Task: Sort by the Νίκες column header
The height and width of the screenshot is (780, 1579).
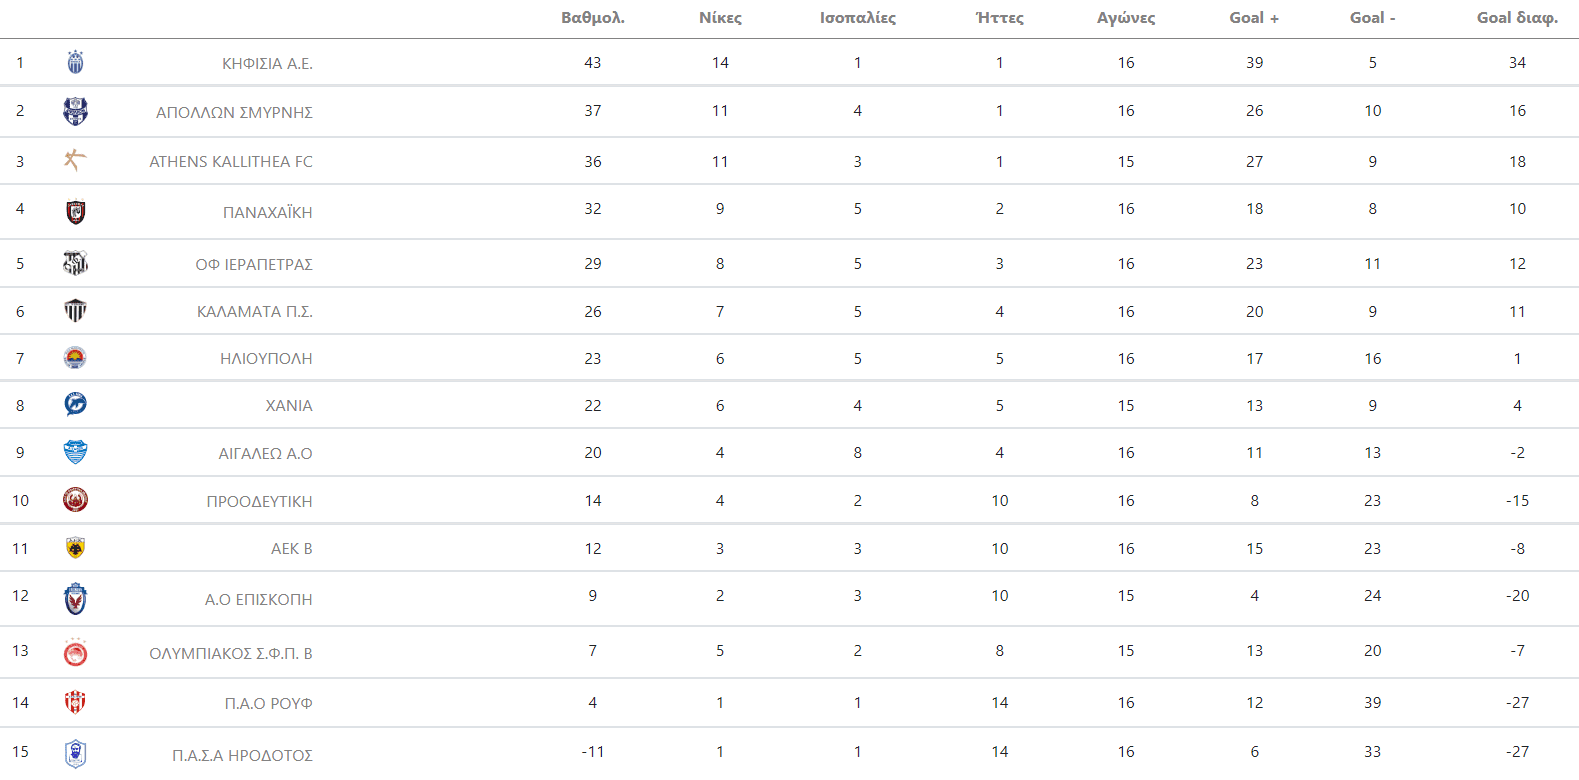Action: coord(720,18)
